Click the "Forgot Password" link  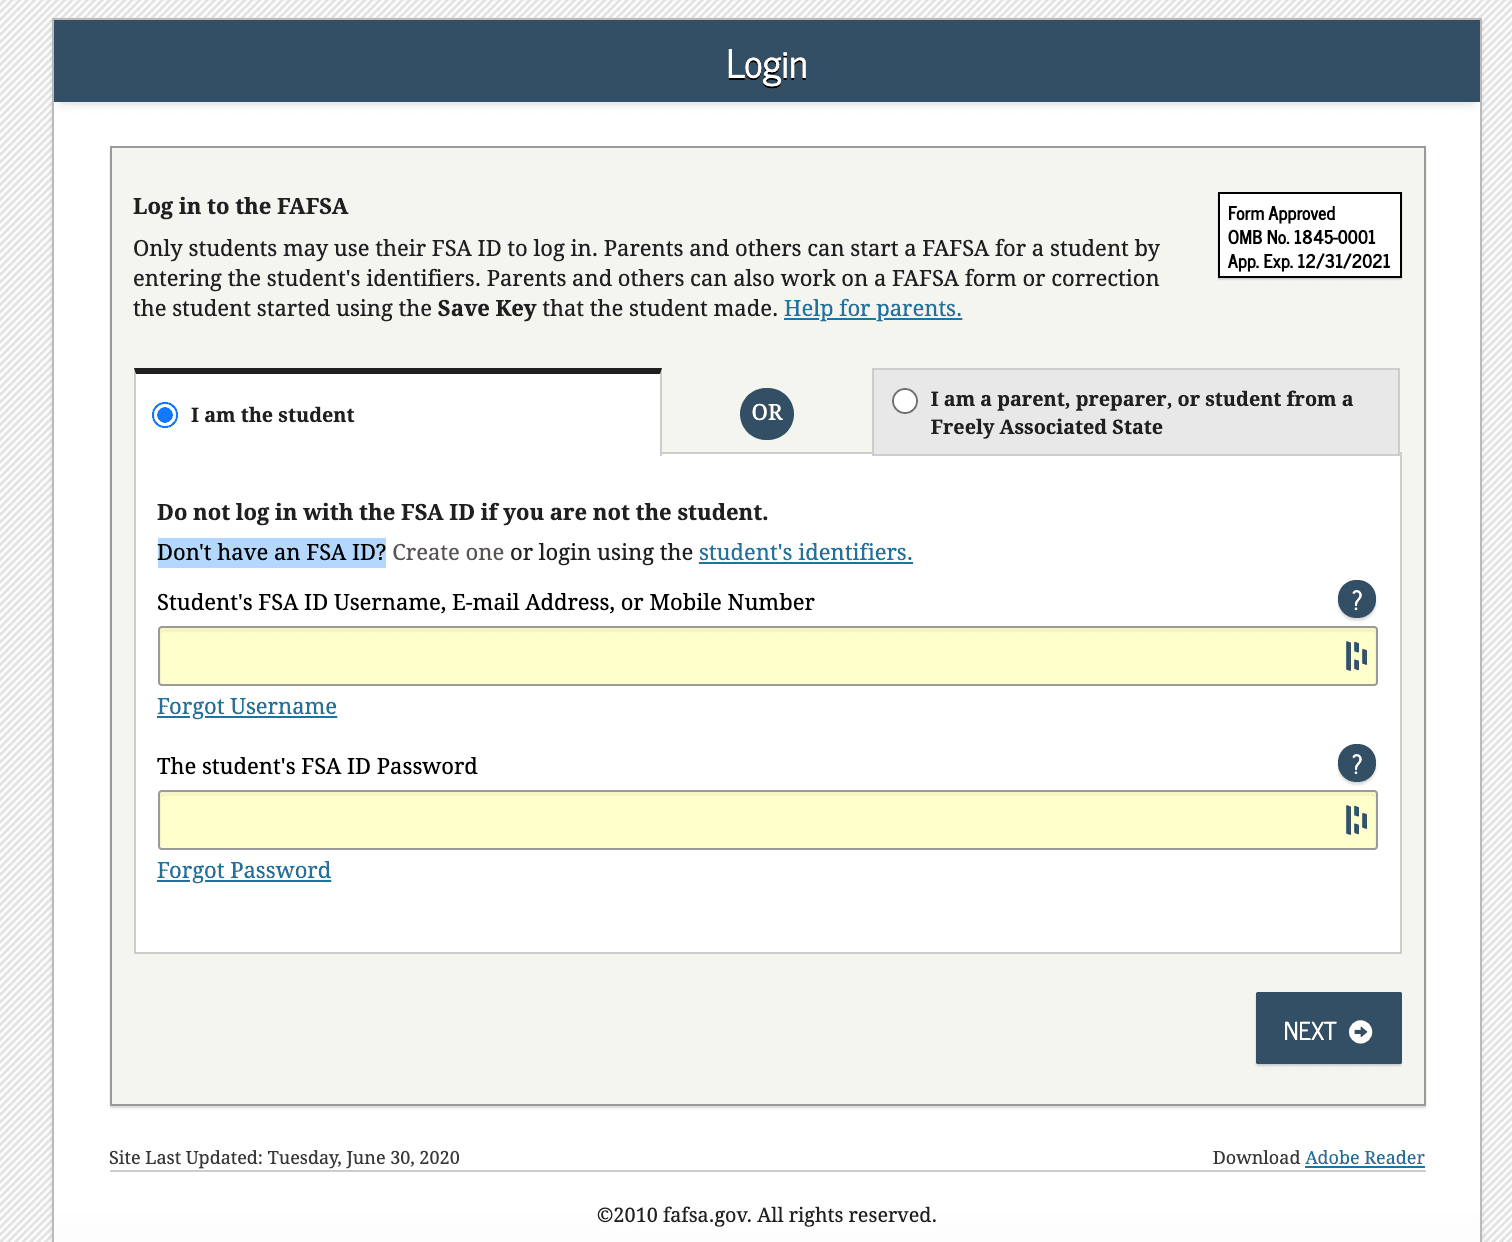pyautogui.click(x=244, y=870)
